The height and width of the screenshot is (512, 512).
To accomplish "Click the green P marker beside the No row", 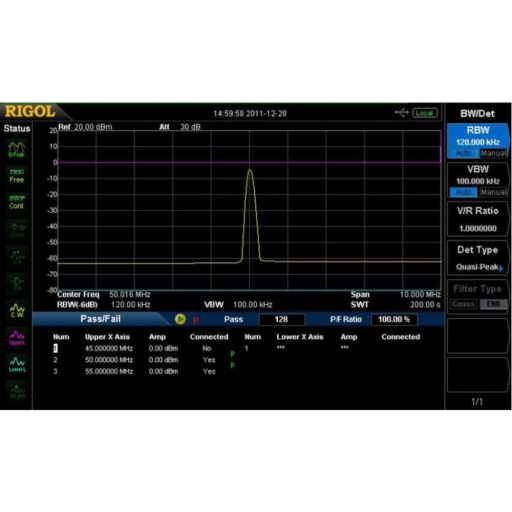I will 233,354.
